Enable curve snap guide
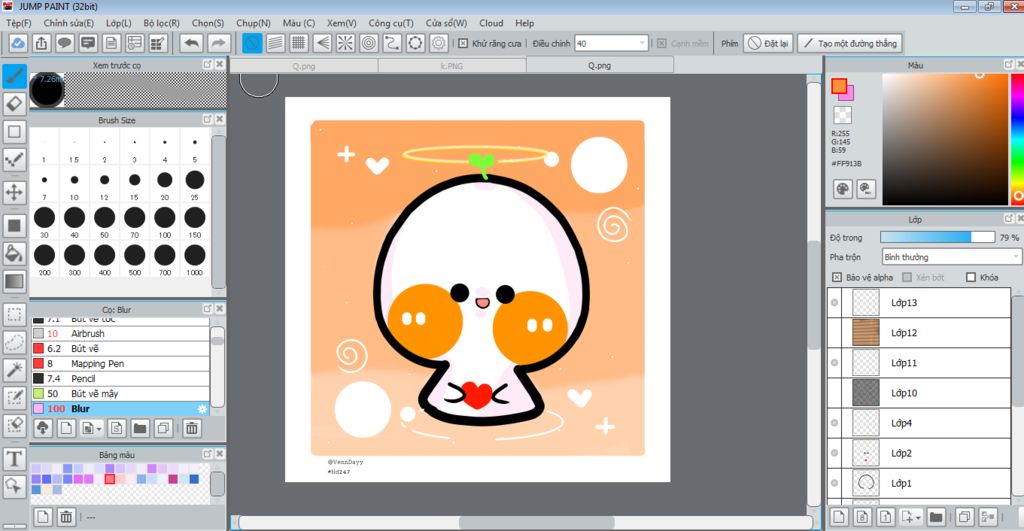The height and width of the screenshot is (531, 1024). click(x=392, y=44)
